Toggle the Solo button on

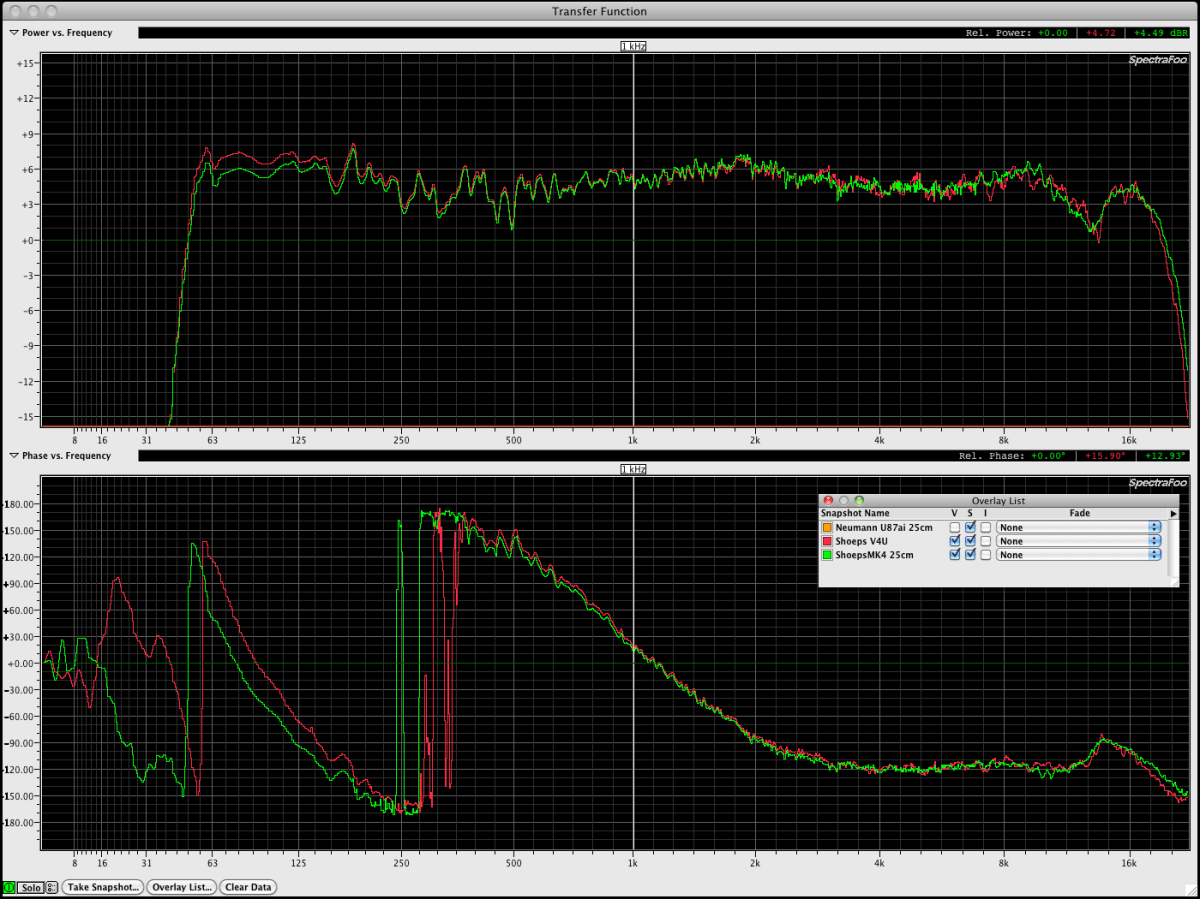(x=30, y=887)
